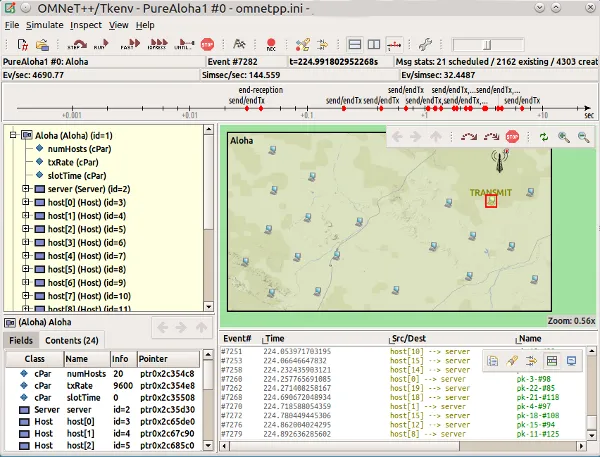Click the green refresh icon on canvas toolbar
The height and width of the screenshot is (457, 600).
point(543,138)
